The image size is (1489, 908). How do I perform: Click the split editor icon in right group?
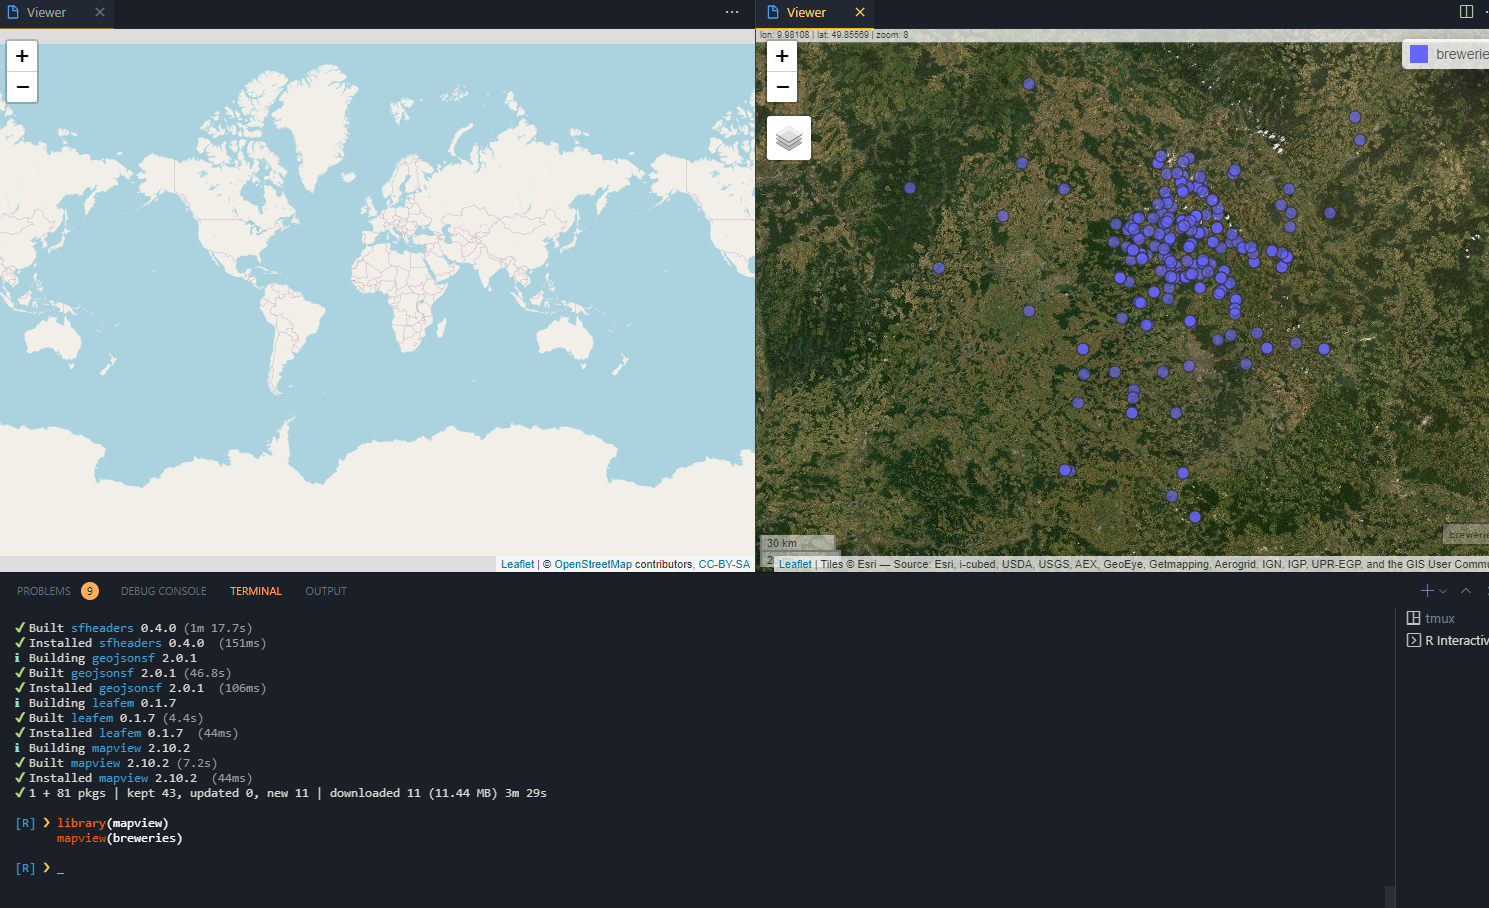click(1466, 12)
